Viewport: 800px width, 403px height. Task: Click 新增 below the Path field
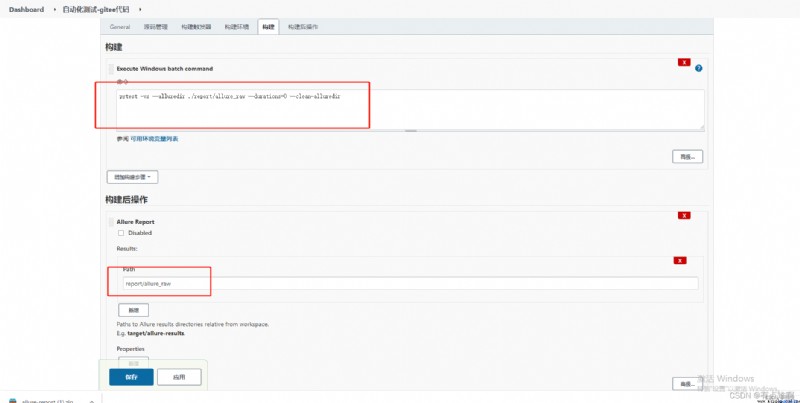(134, 310)
